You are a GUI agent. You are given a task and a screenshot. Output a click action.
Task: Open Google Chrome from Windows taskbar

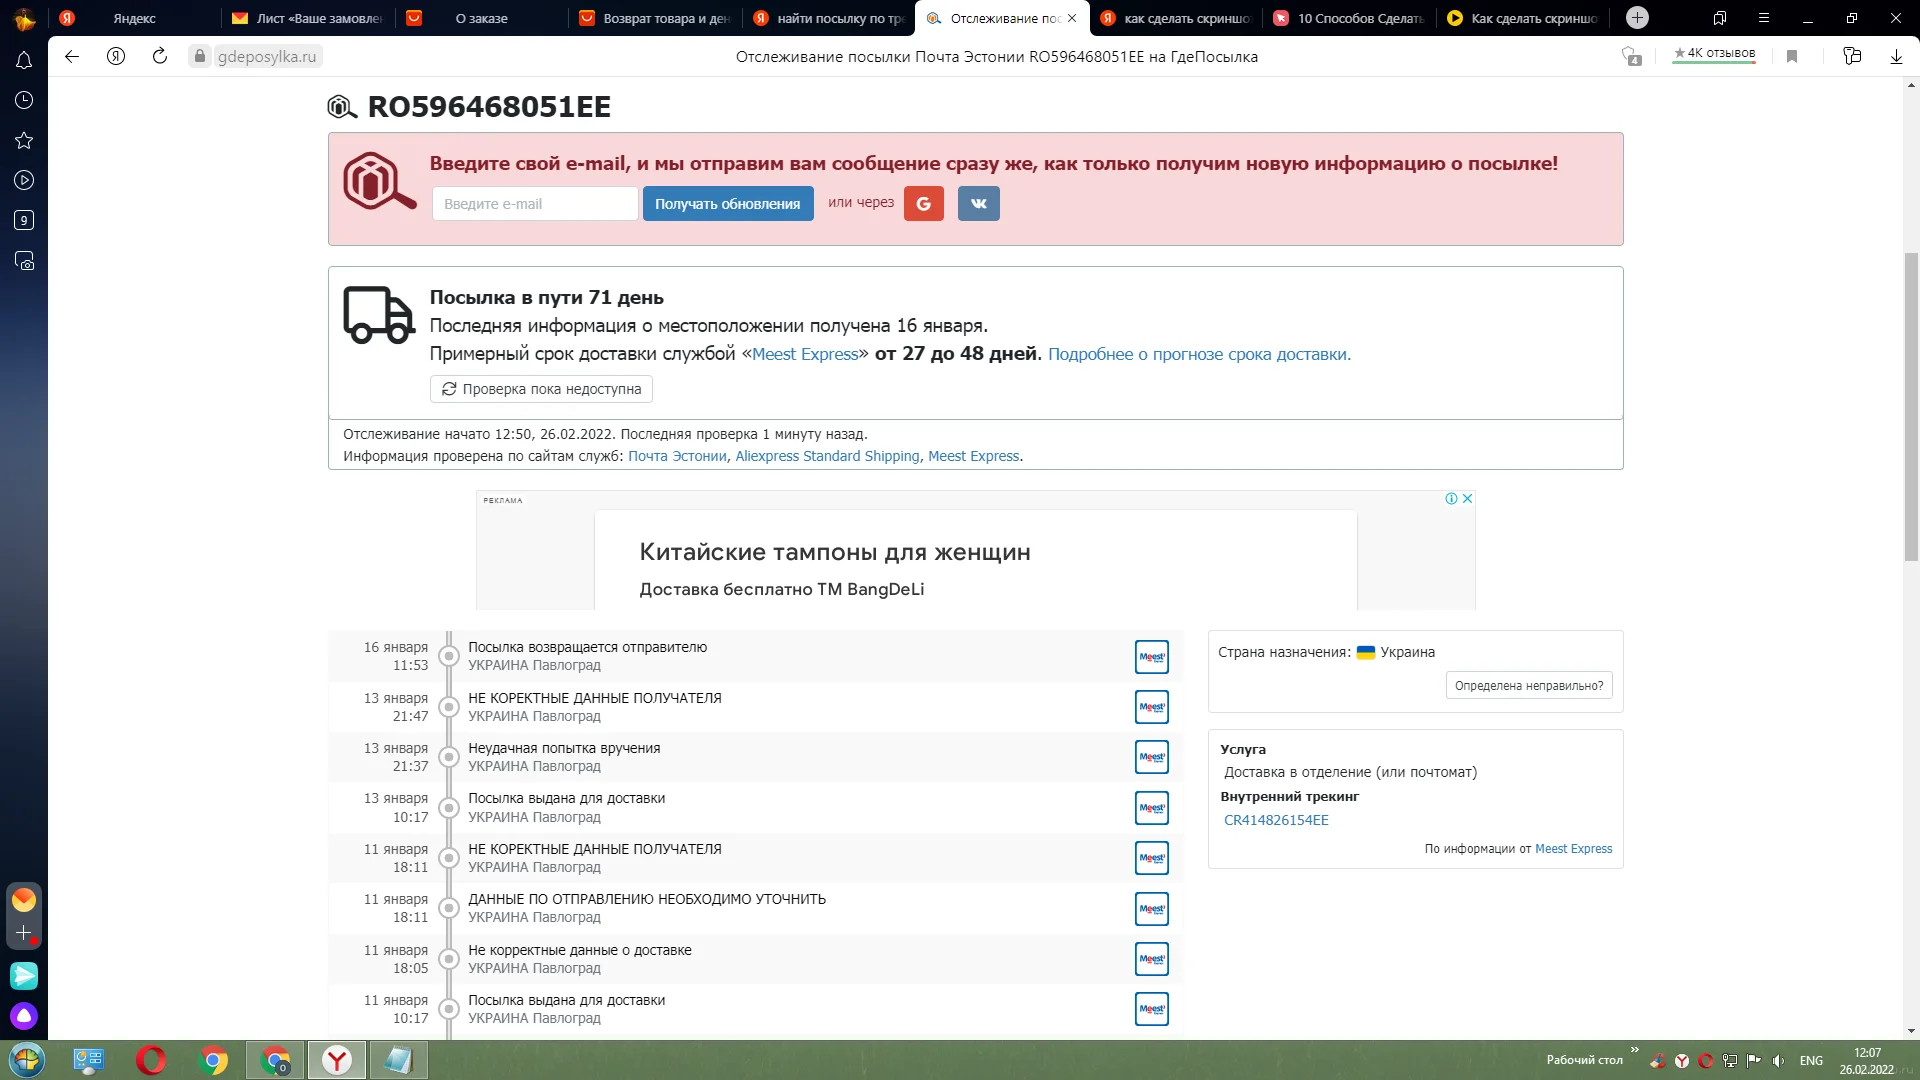pos(213,1060)
